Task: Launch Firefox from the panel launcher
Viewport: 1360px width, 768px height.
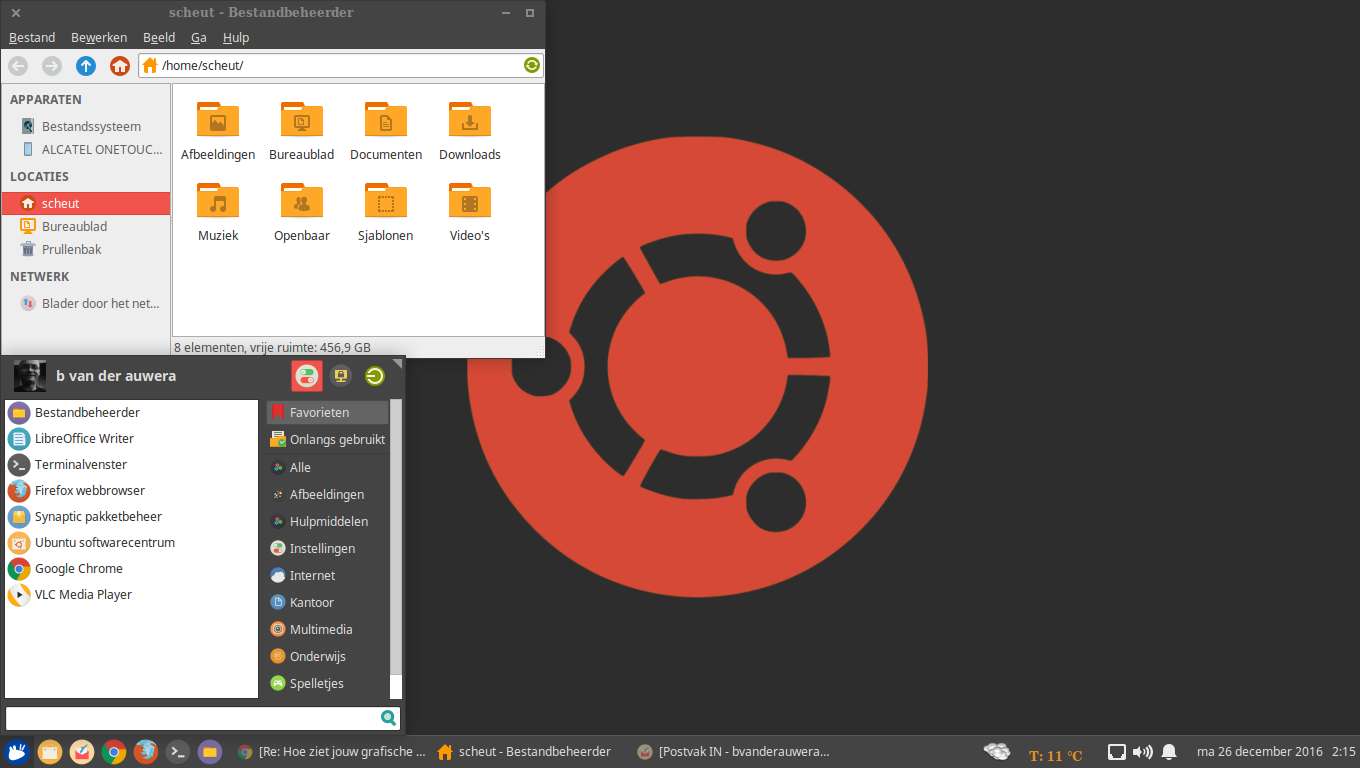Action: point(146,752)
